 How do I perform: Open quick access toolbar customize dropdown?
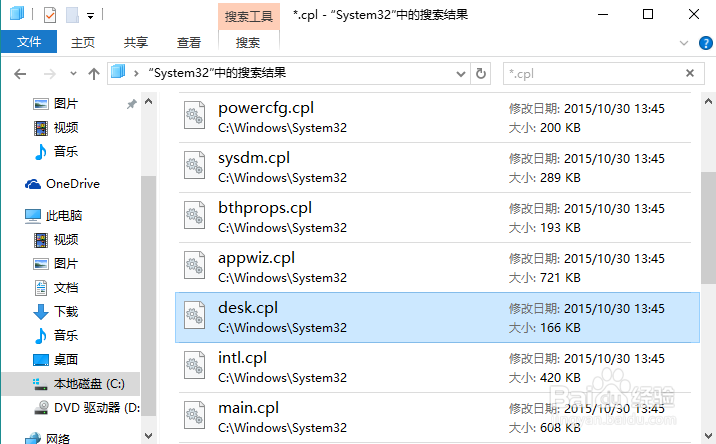(x=90, y=16)
